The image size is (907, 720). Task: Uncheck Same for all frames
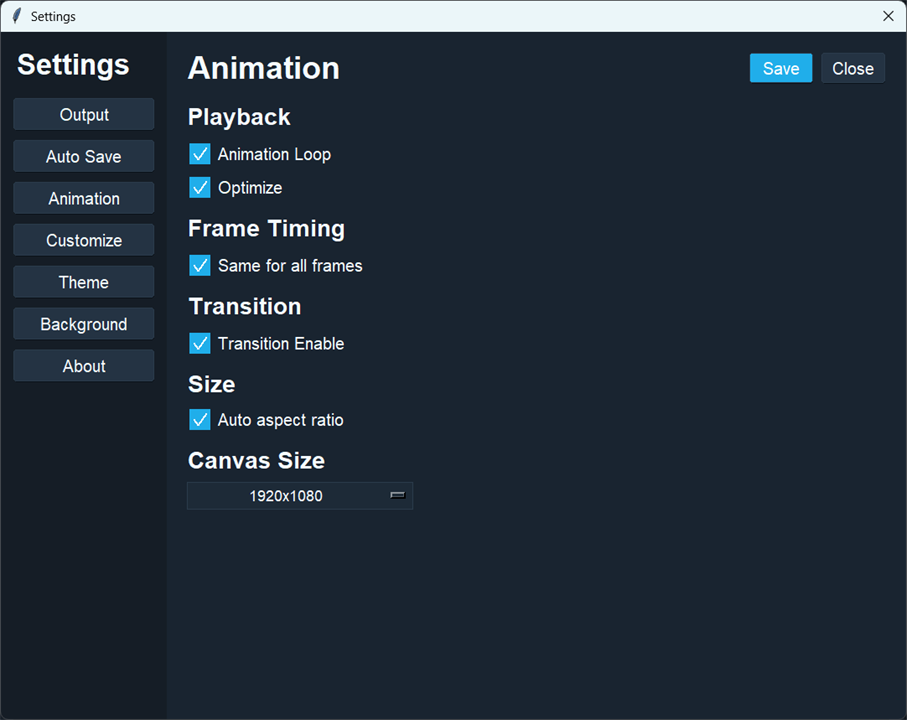coord(200,265)
